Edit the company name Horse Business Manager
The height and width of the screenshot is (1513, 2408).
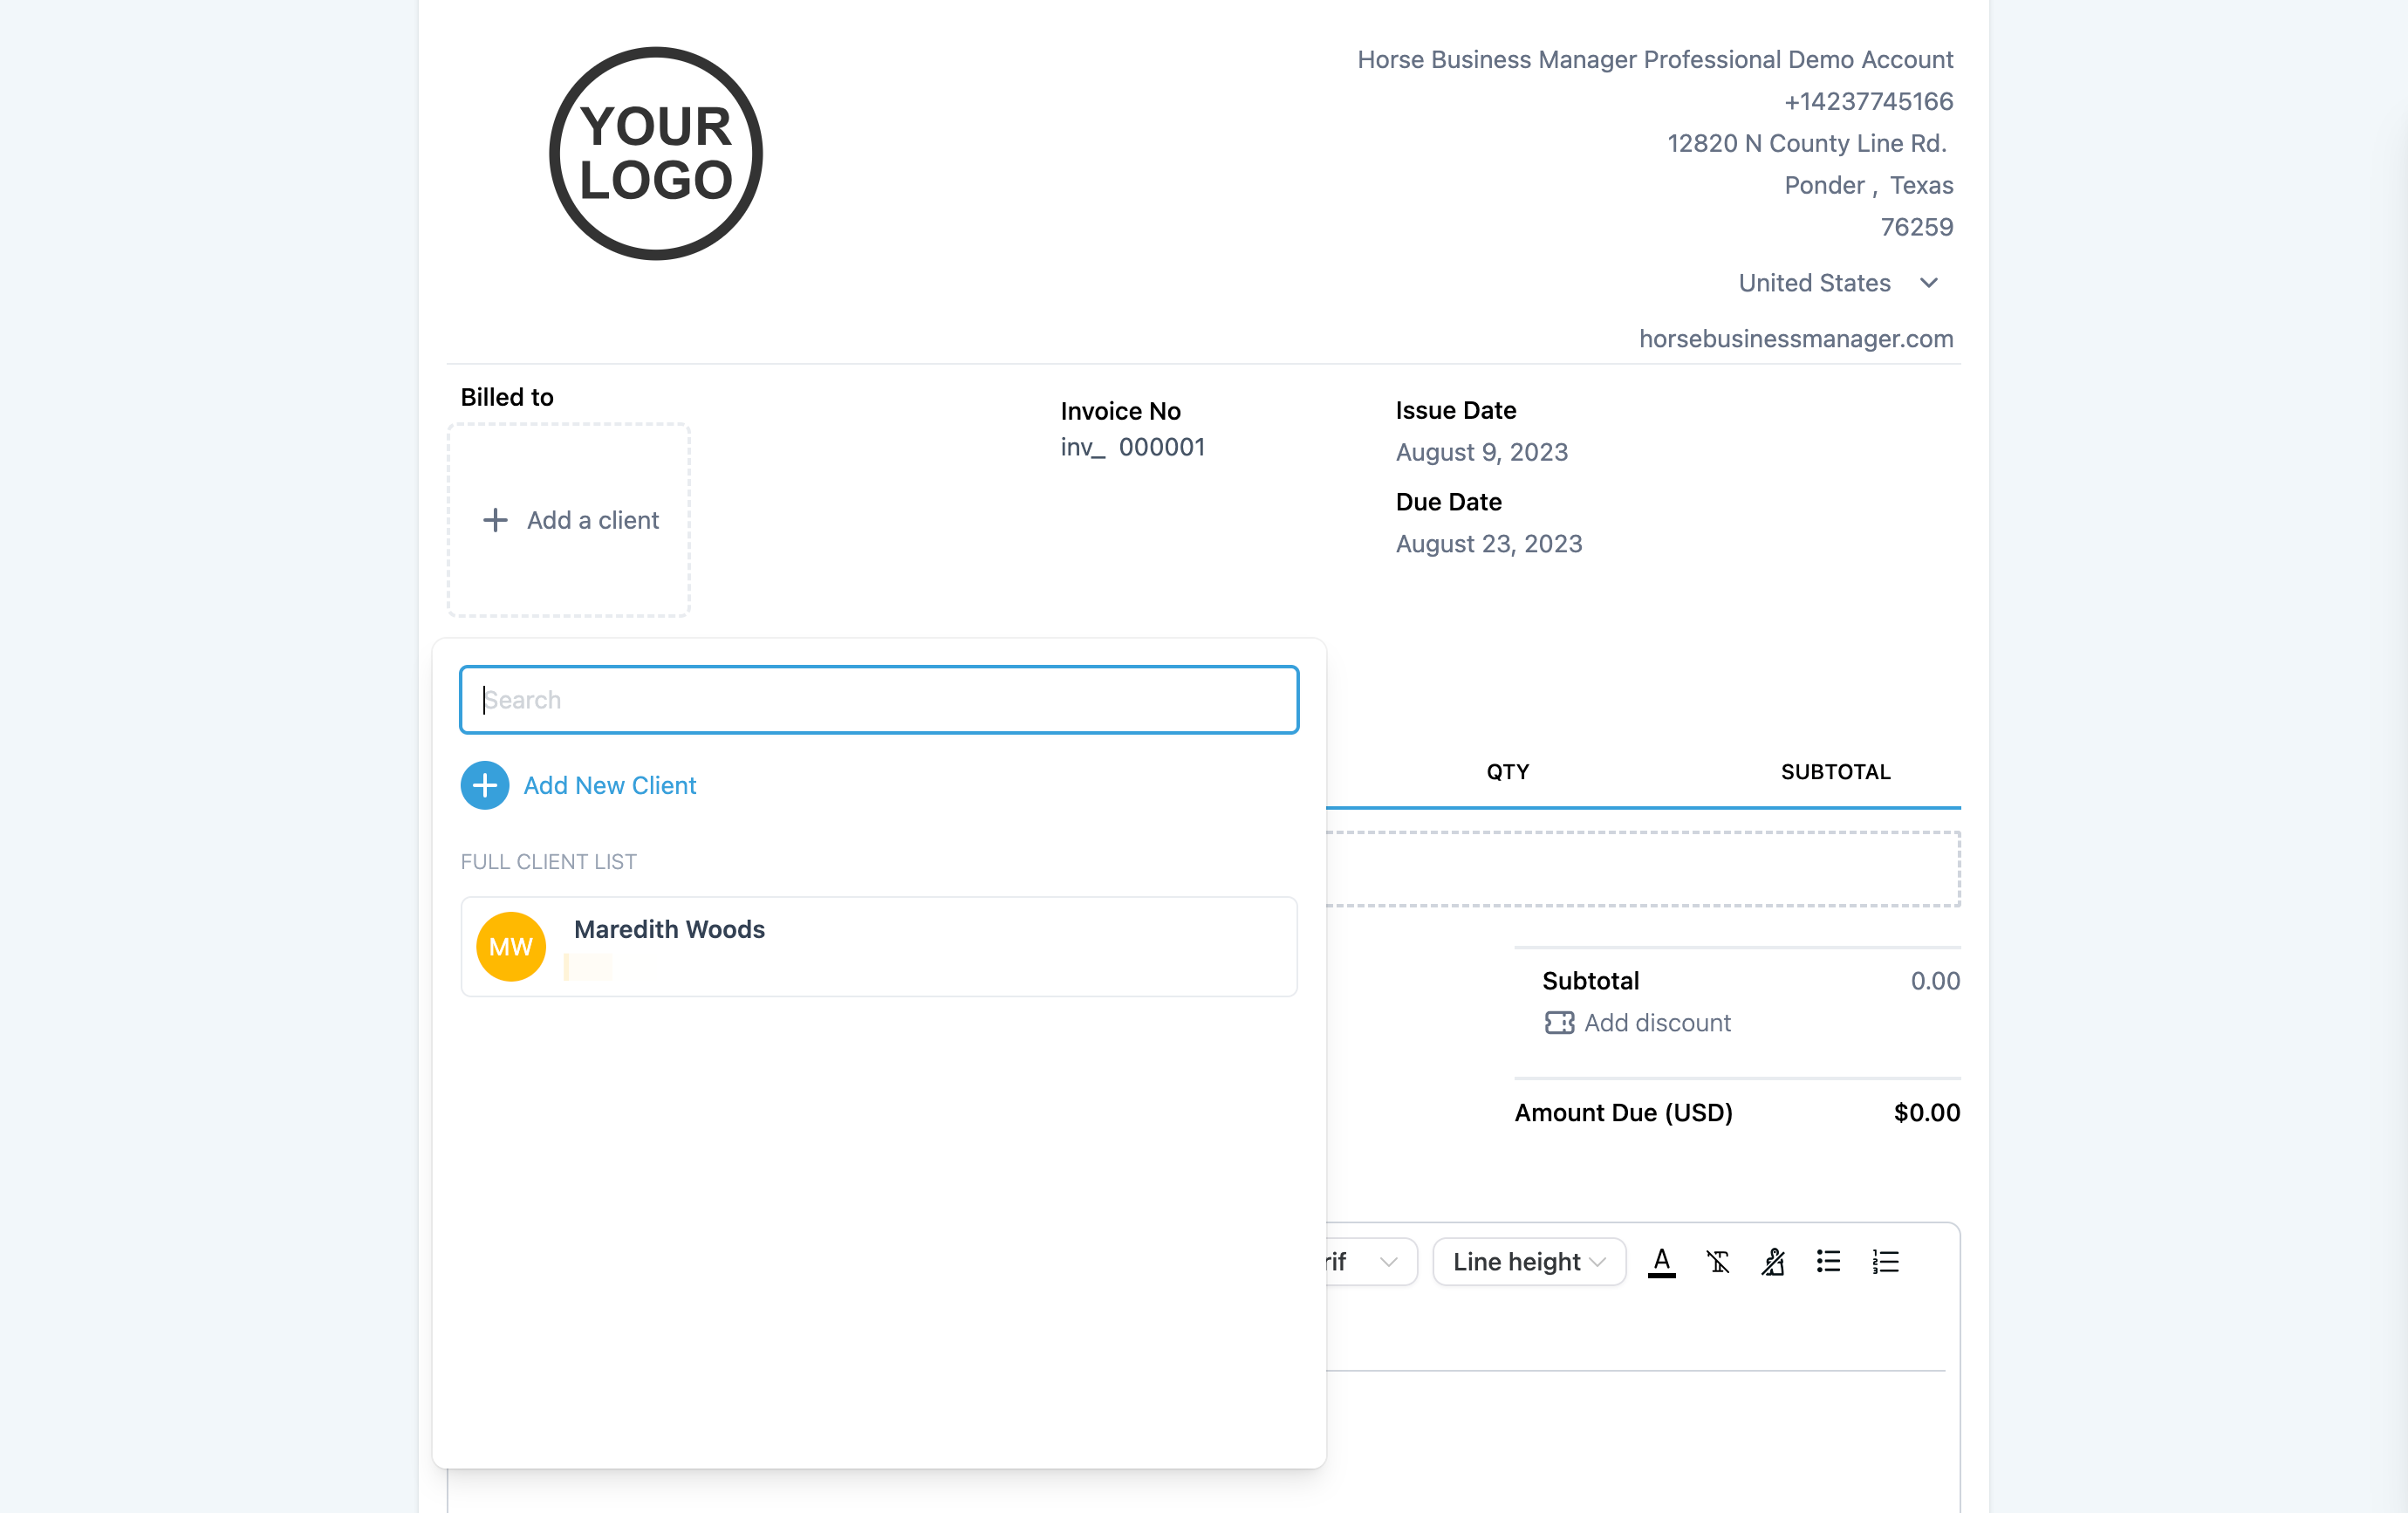[x=1655, y=60]
